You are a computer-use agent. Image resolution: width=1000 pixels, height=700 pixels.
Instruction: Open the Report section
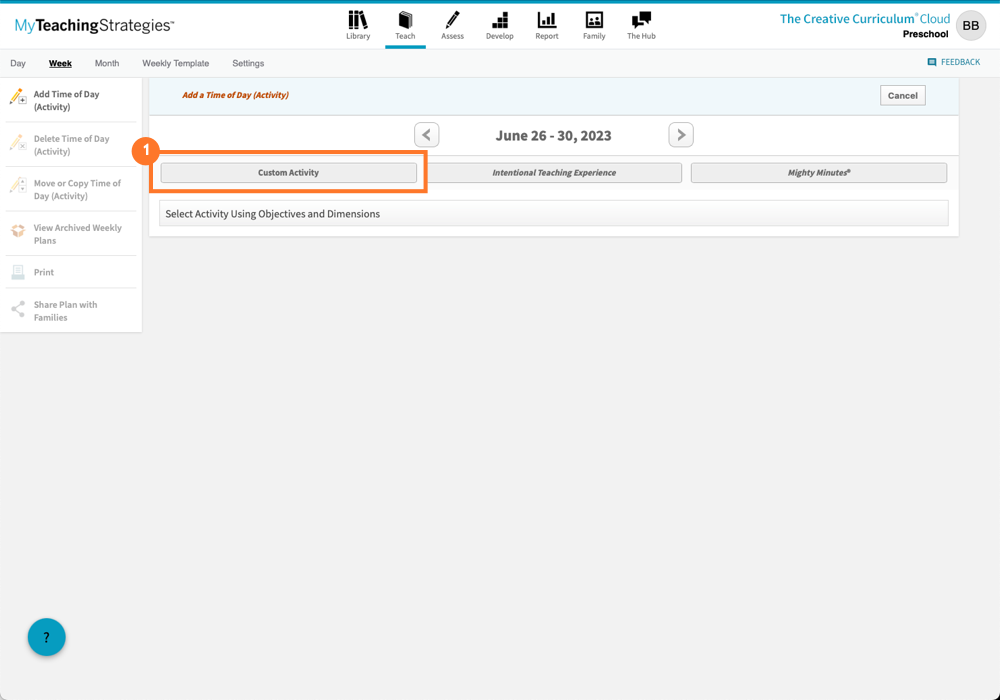(x=546, y=25)
